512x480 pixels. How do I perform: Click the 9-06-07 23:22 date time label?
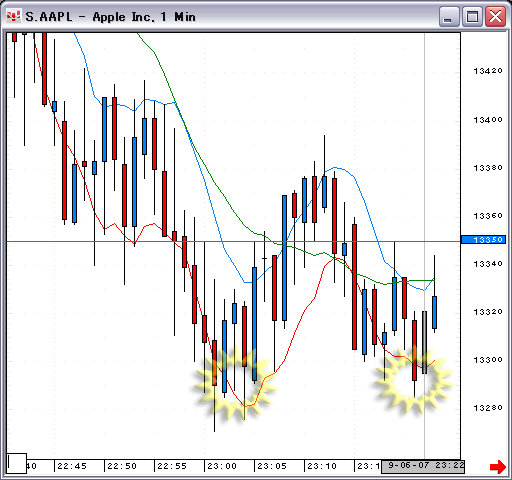click(x=423, y=466)
